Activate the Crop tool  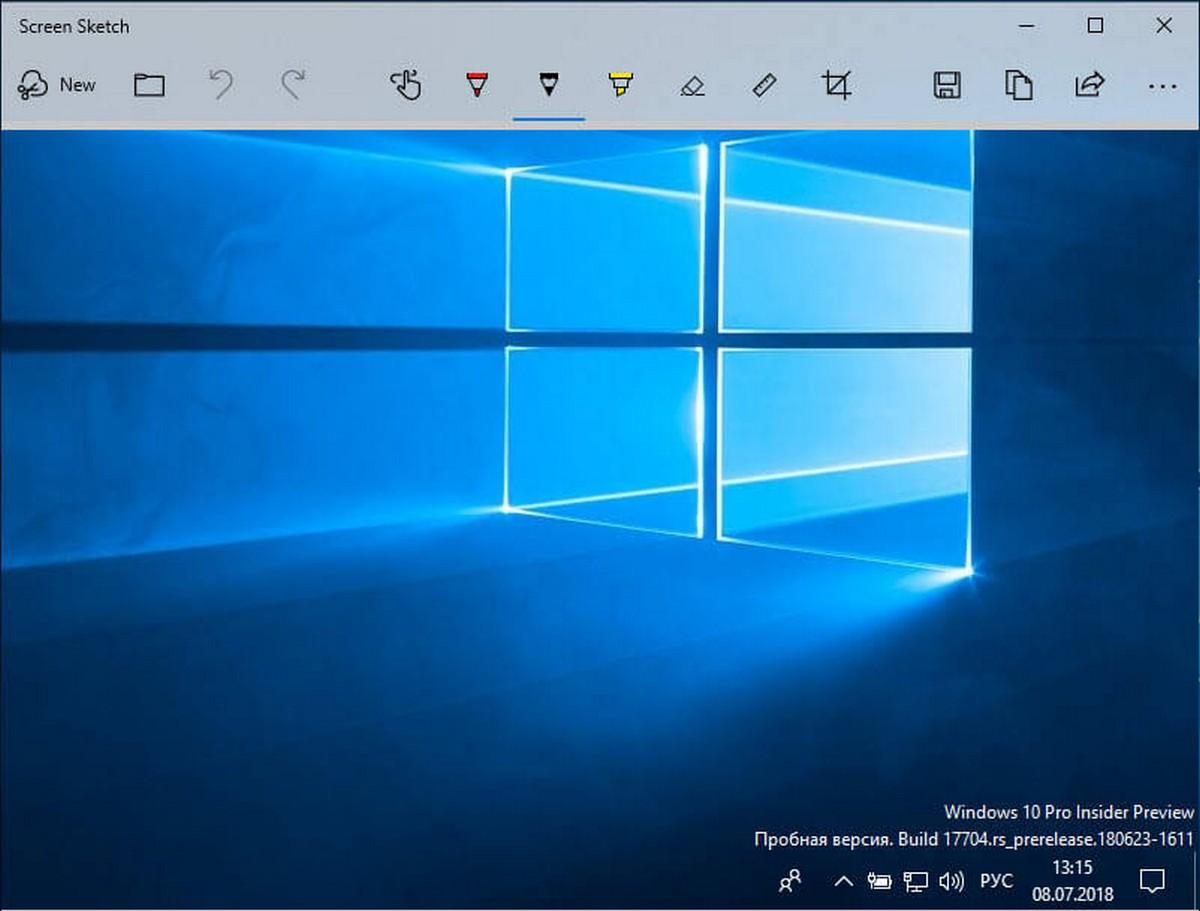click(x=836, y=85)
